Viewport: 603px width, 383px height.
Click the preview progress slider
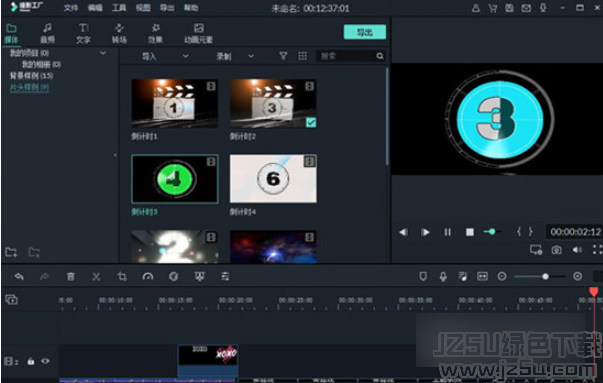coord(492,232)
